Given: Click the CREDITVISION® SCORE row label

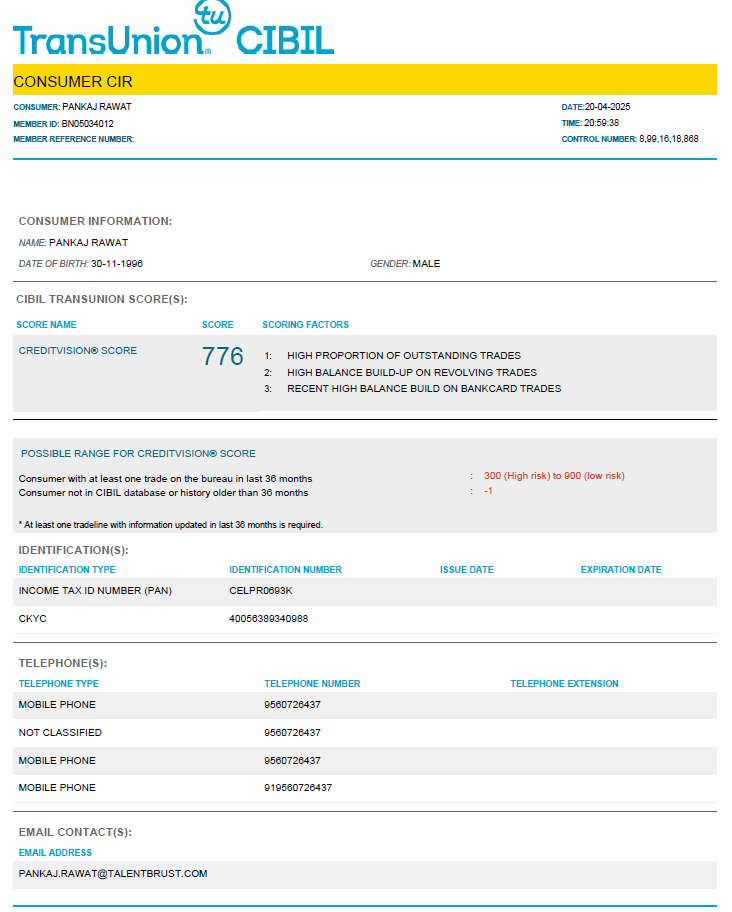Looking at the screenshot, I should coord(78,351).
